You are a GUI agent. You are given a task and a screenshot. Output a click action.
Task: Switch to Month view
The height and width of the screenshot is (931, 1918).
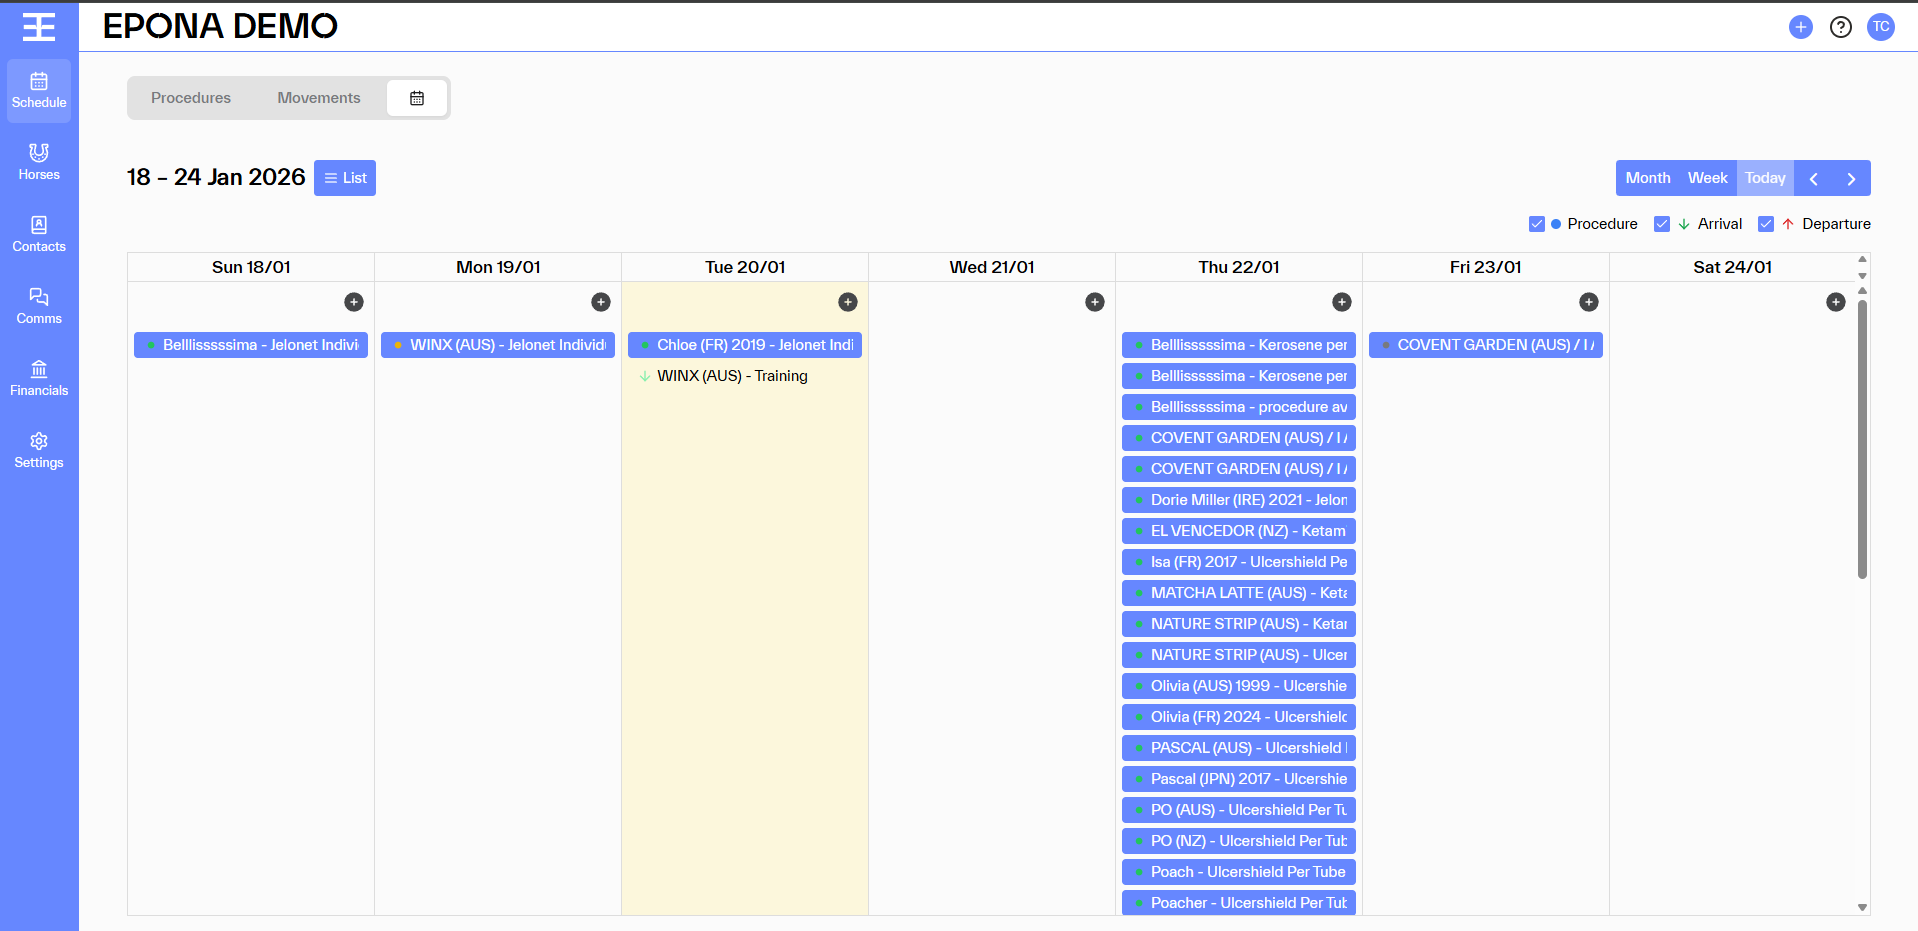(x=1647, y=178)
